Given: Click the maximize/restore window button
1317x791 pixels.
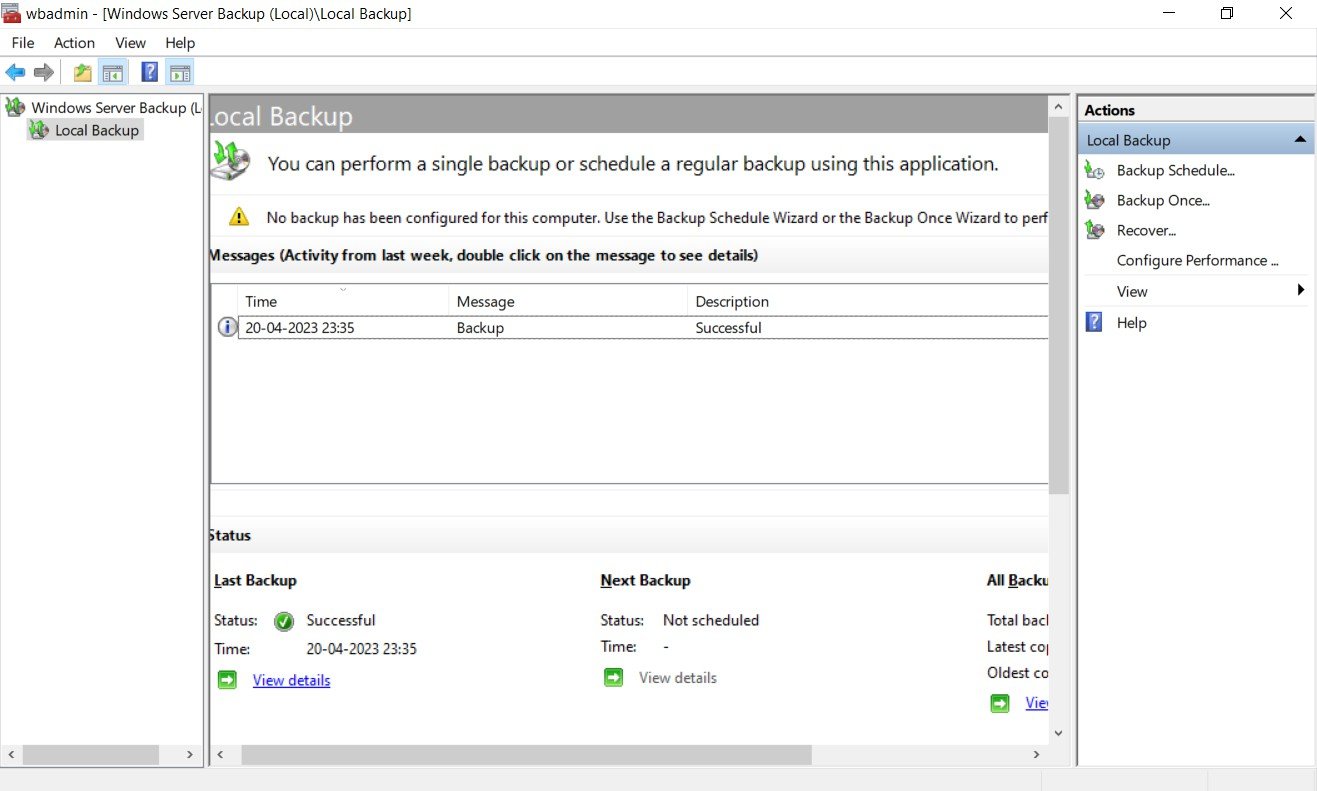Looking at the screenshot, I should [1227, 13].
